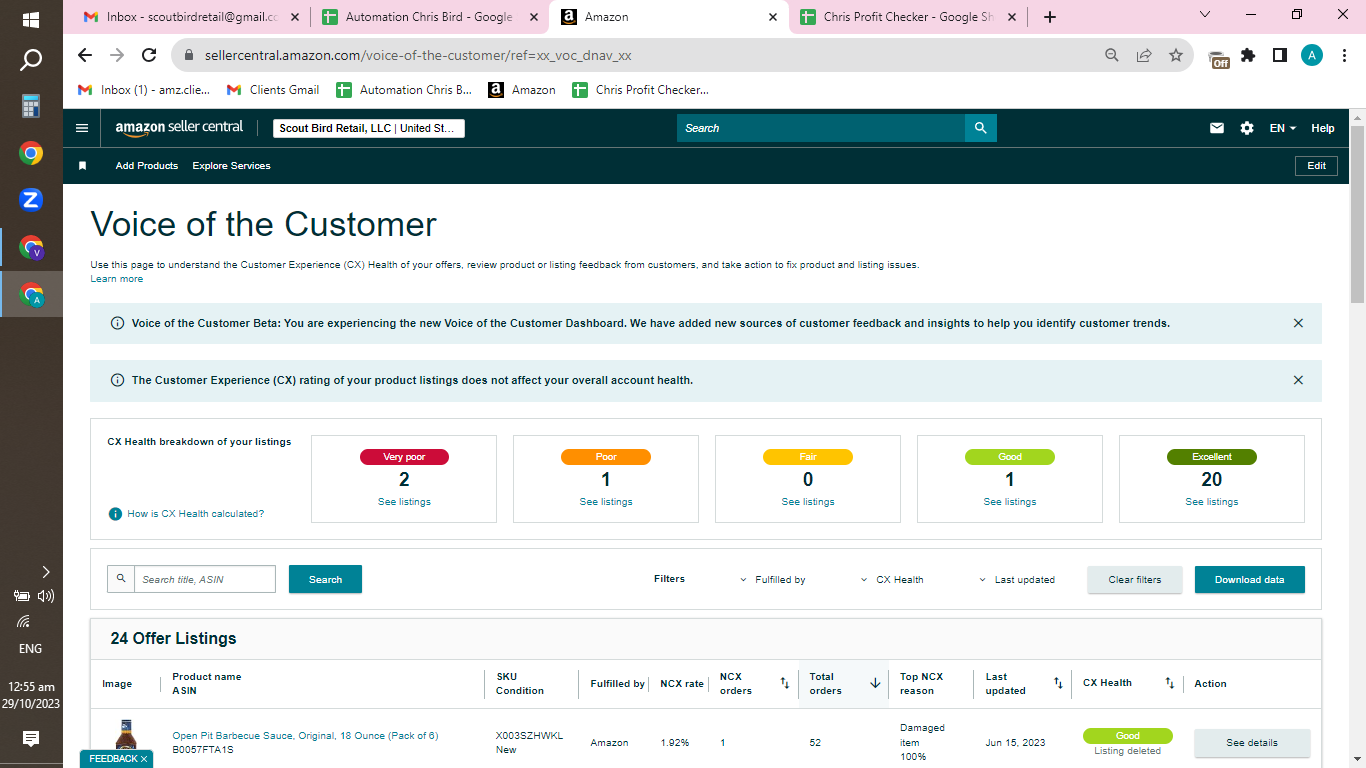Click the Search title, ASIN input field
This screenshot has height=768, width=1366.
[x=205, y=579]
